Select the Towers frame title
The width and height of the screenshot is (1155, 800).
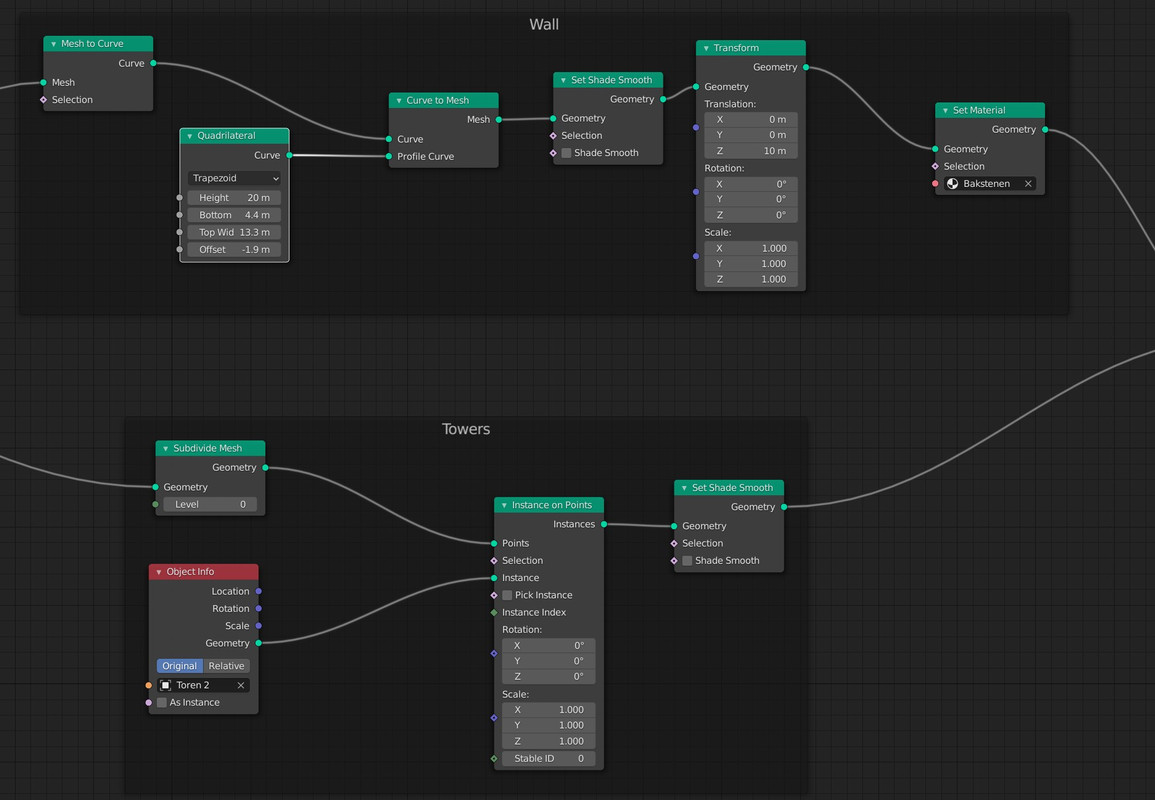tap(466, 429)
